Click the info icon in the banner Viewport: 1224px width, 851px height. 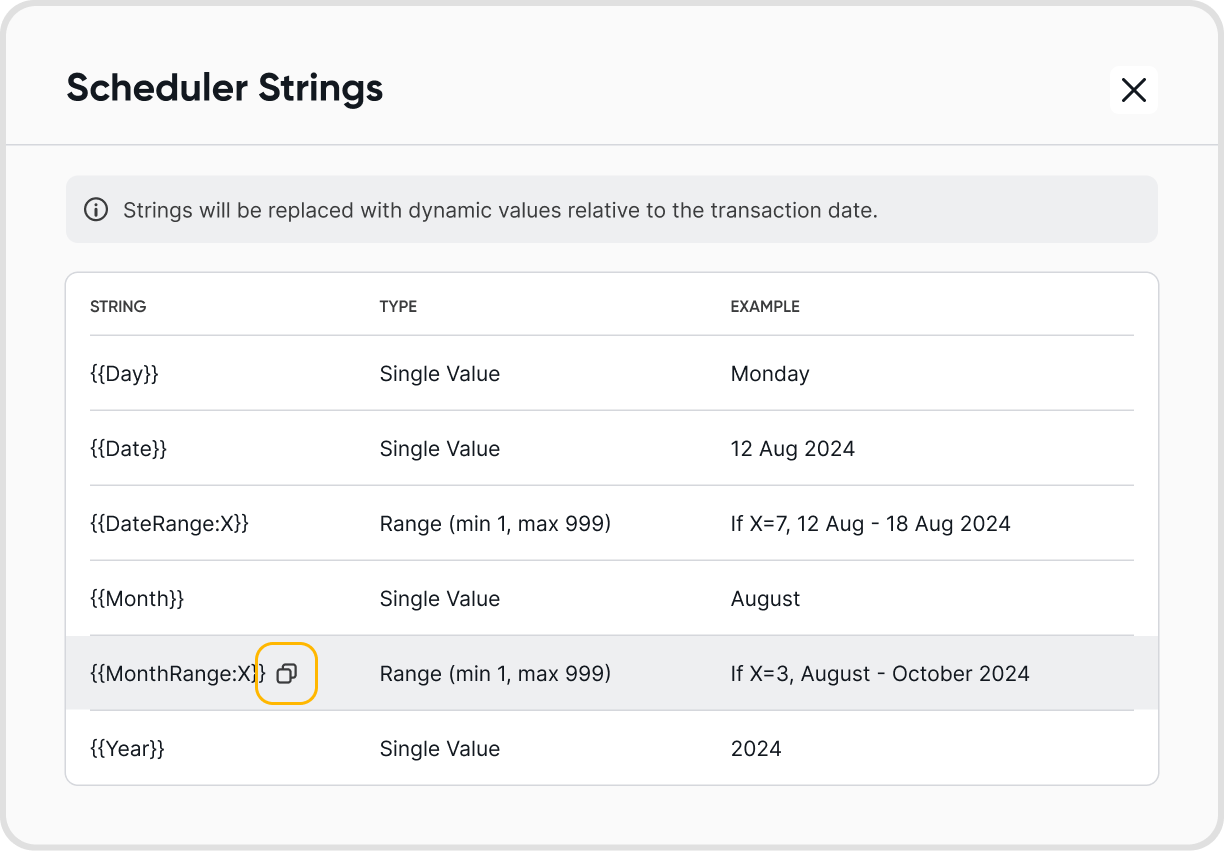point(96,210)
